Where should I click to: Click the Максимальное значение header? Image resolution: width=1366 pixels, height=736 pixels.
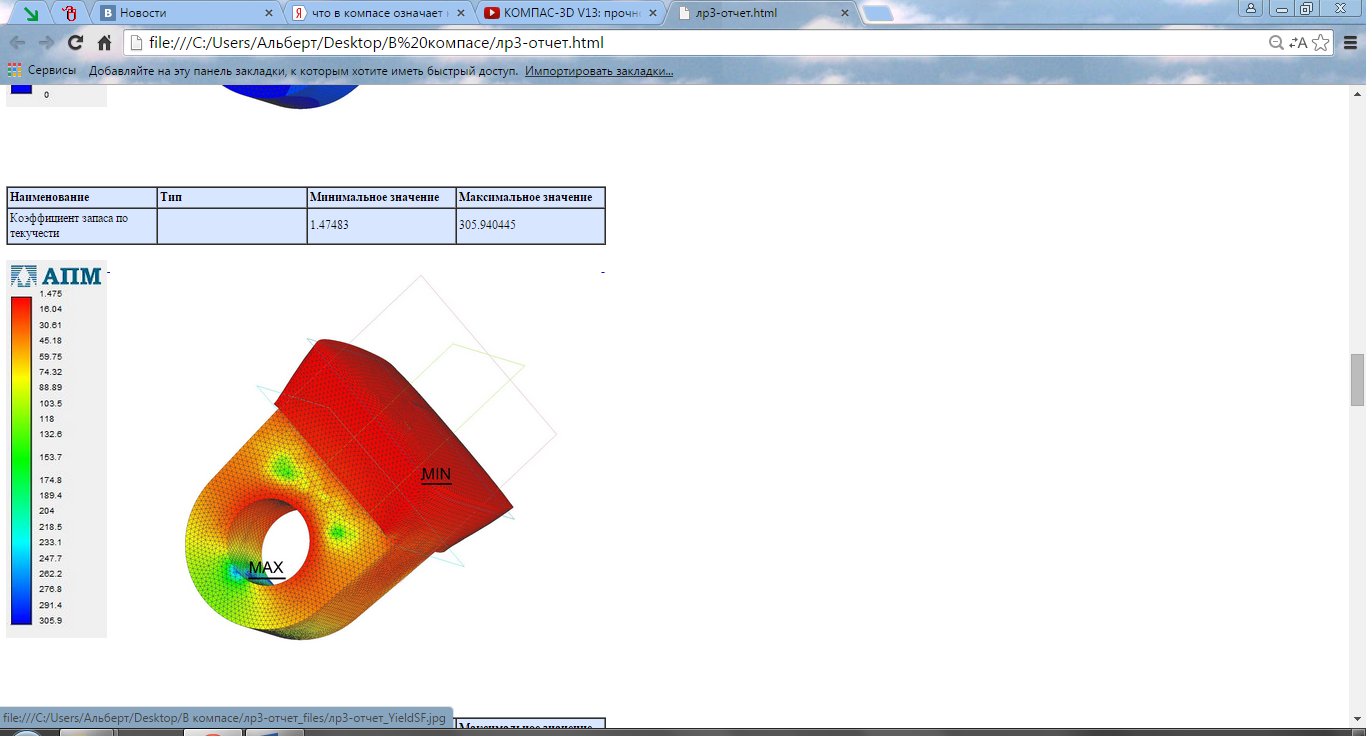[x=531, y=197]
